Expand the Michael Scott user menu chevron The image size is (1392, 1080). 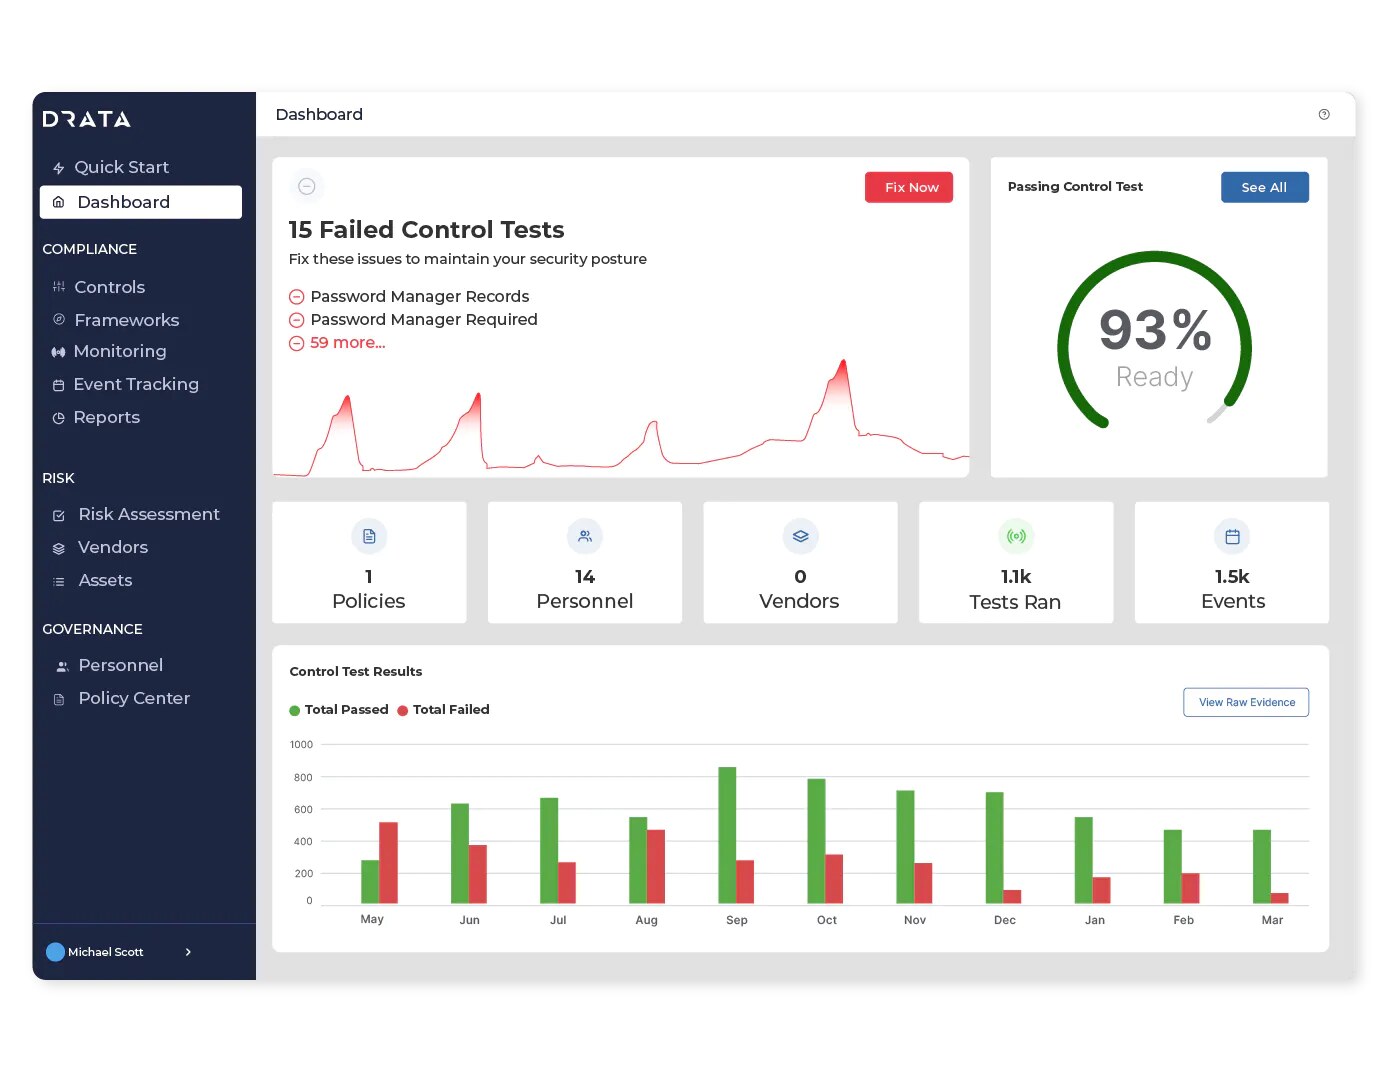click(188, 952)
